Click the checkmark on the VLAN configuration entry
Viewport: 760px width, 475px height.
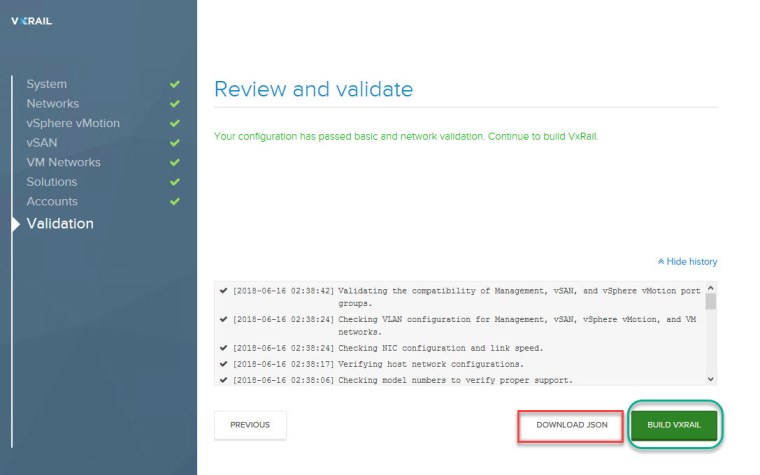coord(223,319)
